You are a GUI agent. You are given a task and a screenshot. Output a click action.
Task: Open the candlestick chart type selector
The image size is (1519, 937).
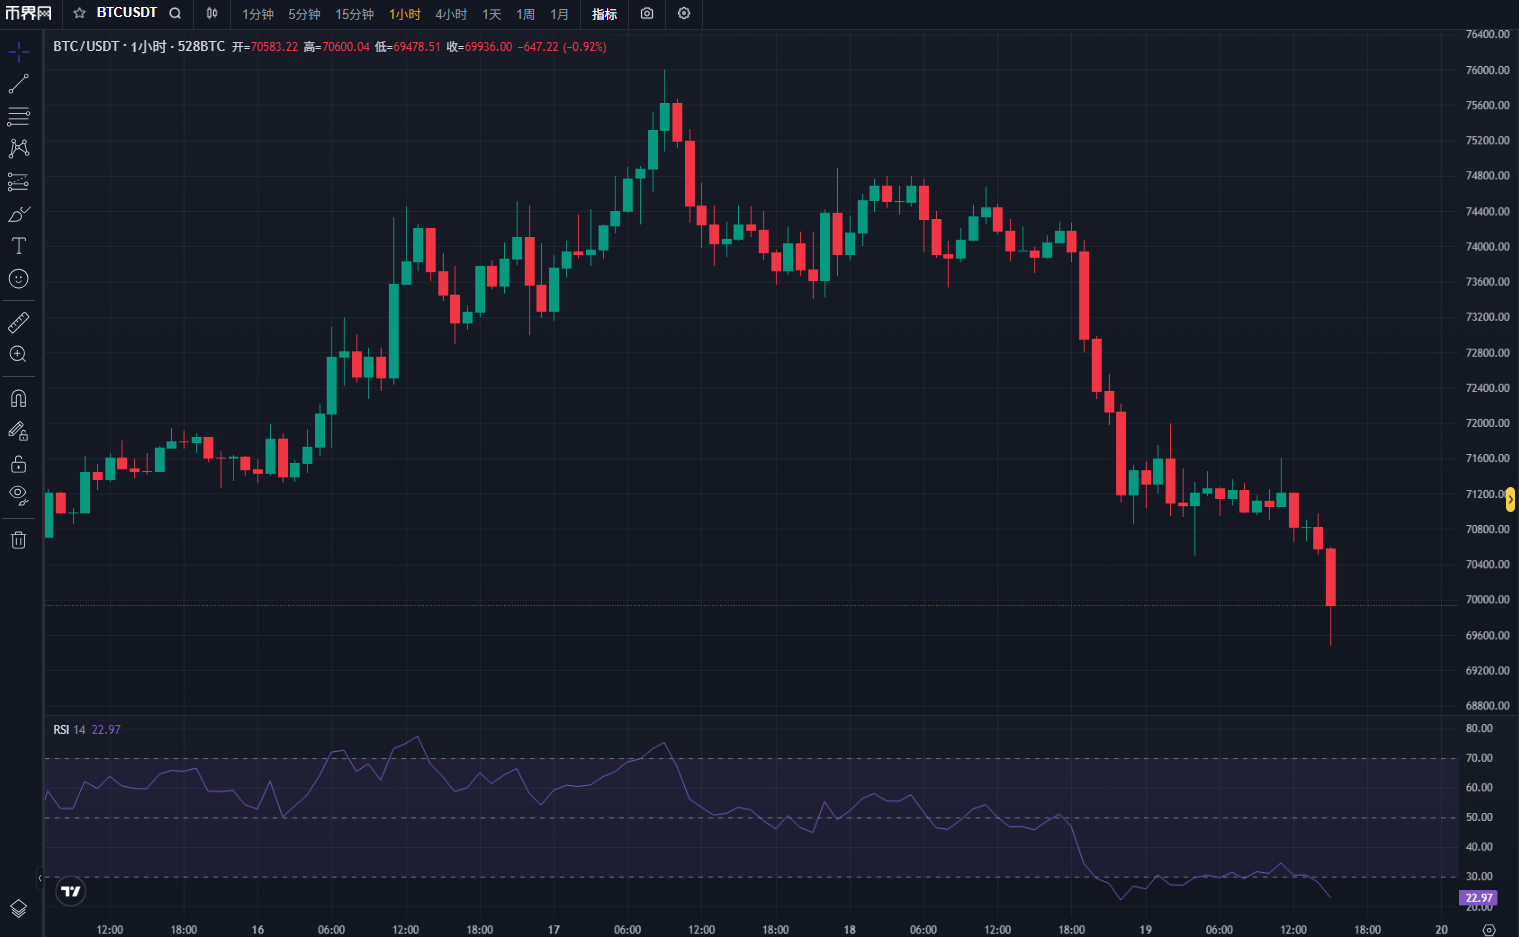point(212,13)
